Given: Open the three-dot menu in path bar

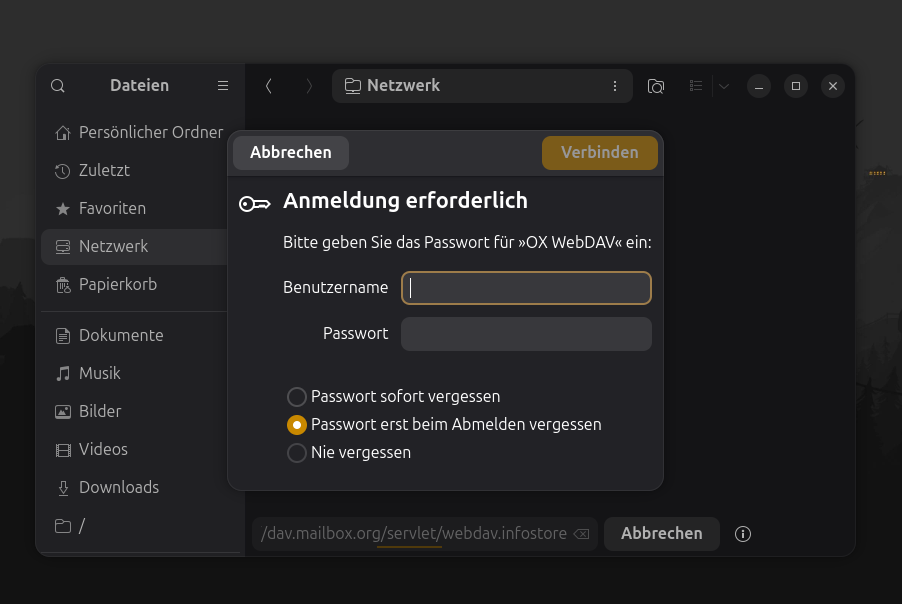Looking at the screenshot, I should (614, 86).
